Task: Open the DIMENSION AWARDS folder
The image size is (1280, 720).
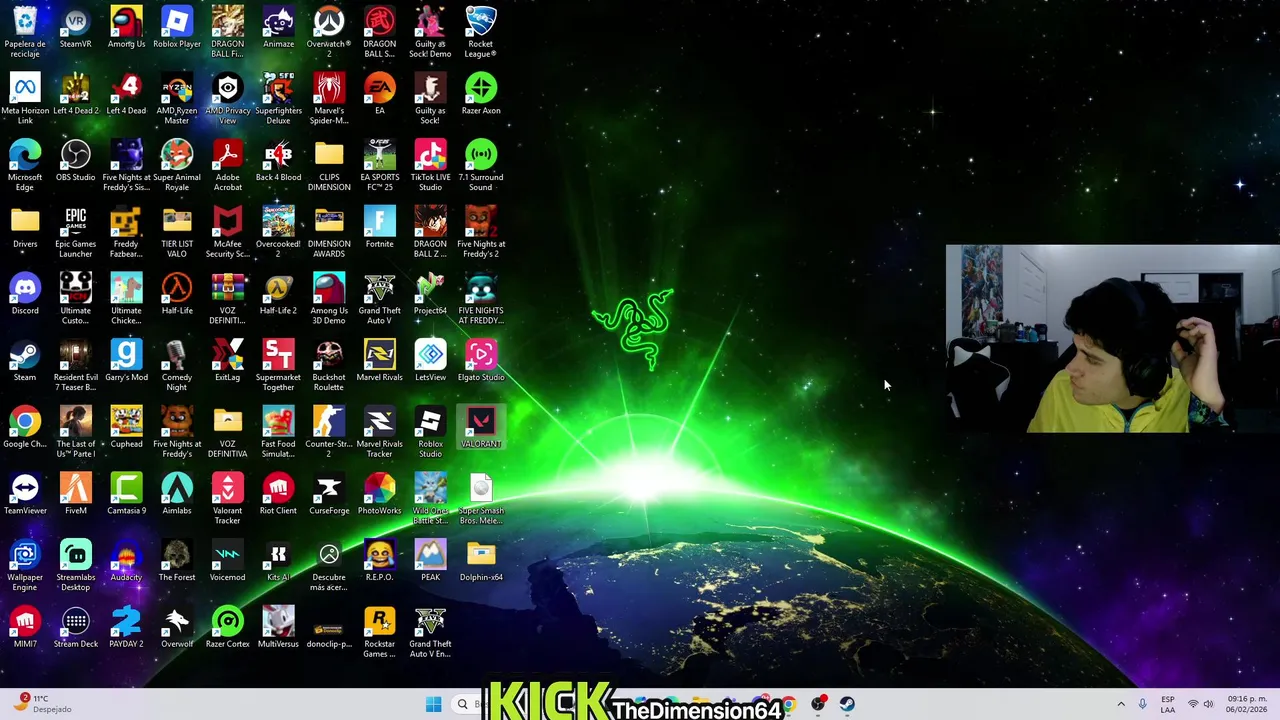Action: tap(329, 232)
